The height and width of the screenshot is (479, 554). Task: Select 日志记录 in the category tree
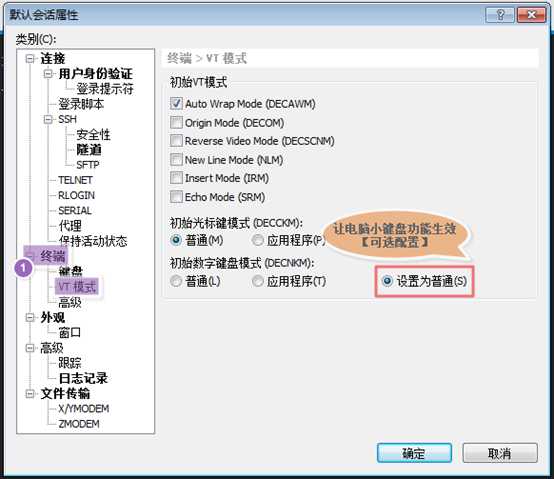point(83,378)
